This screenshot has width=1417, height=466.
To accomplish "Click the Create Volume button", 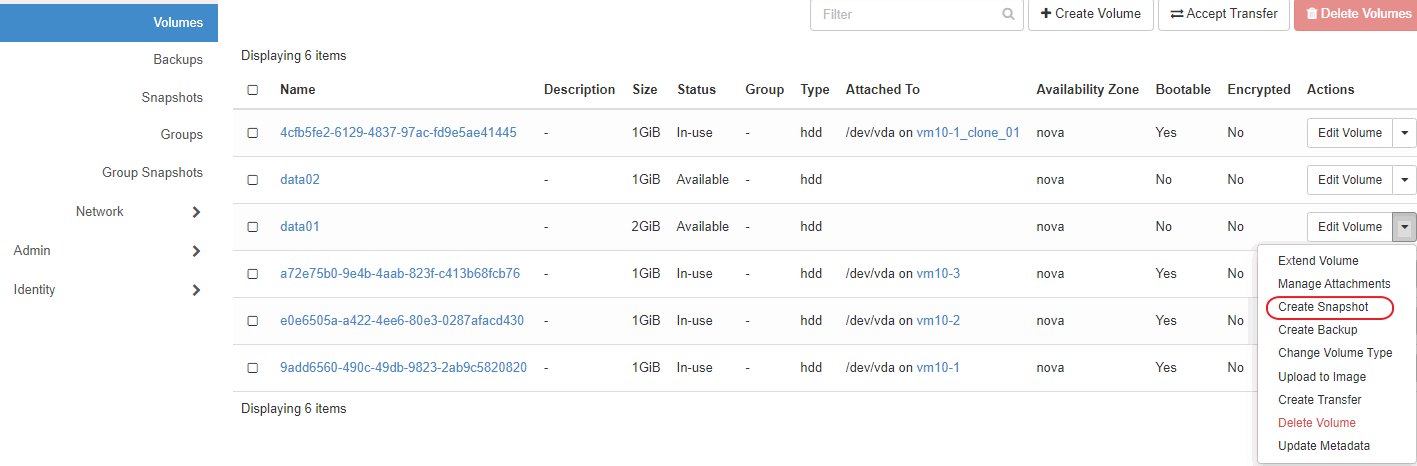I will coord(1090,14).
